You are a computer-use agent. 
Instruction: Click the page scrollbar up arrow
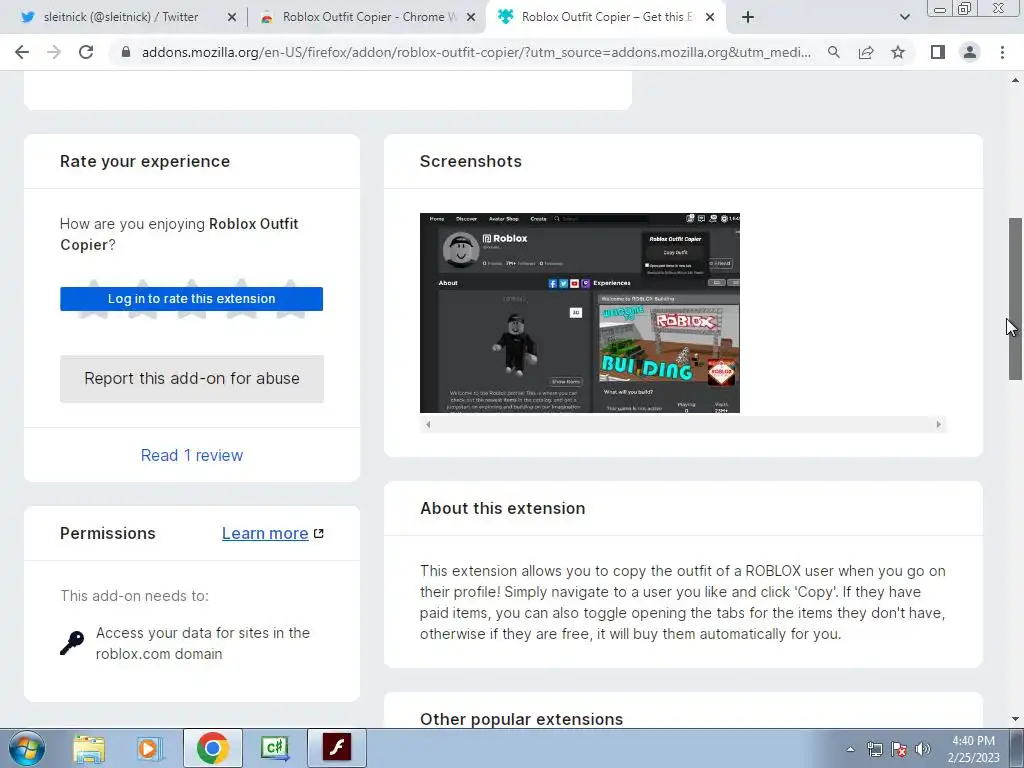[1015, 80]
